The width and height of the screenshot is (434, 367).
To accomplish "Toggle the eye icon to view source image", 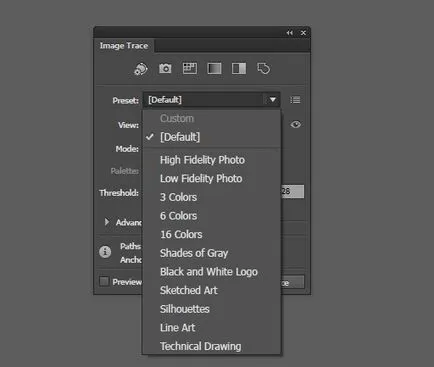I will (296, 125).
